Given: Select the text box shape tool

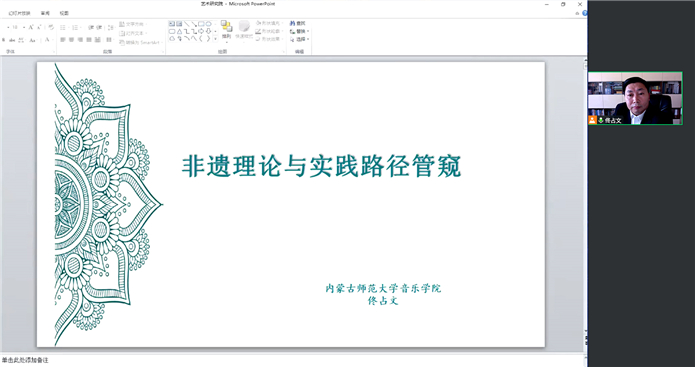Looking at the screenshot, I should tap(172, 23).
